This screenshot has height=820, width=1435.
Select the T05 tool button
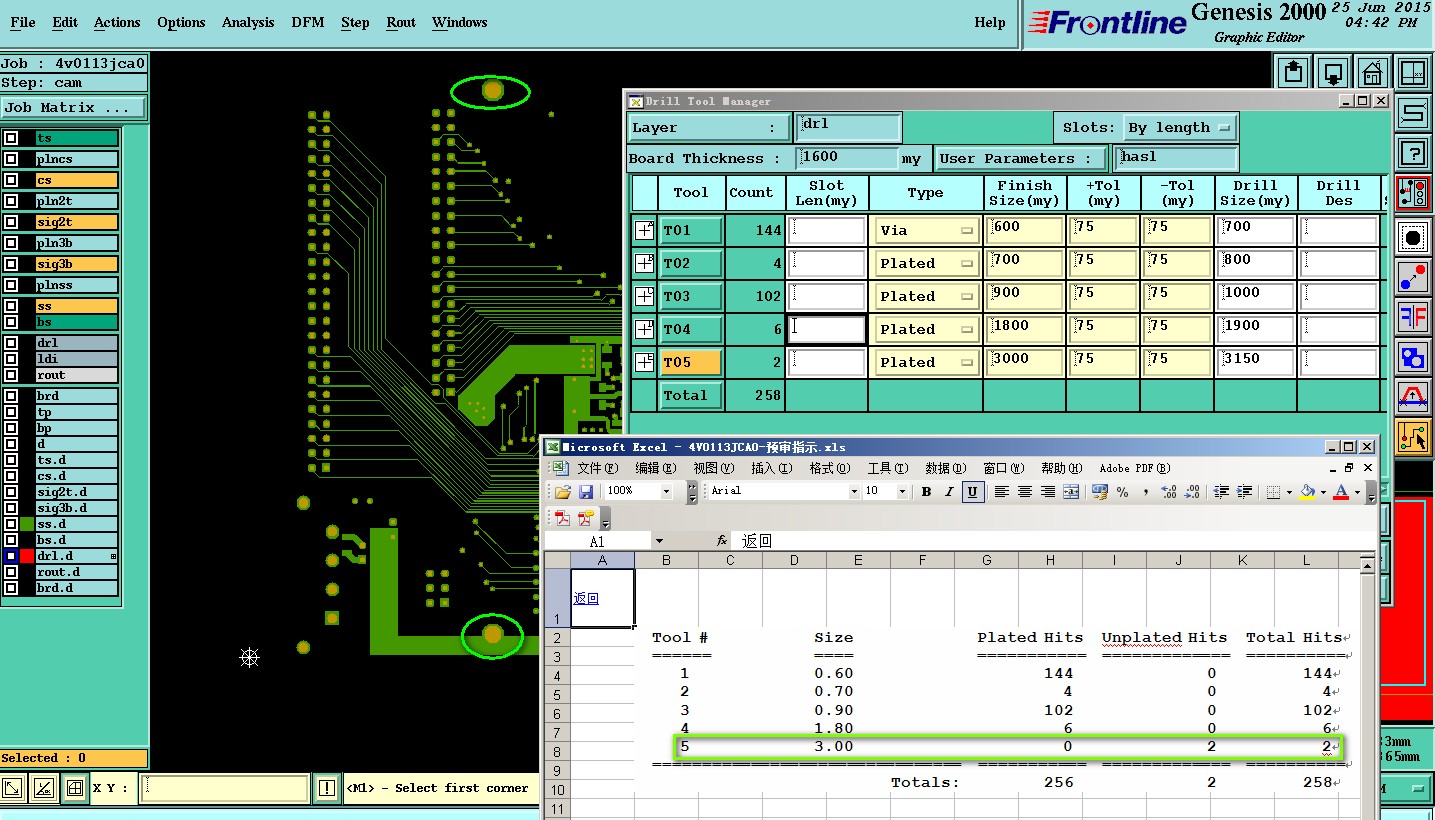(x=691, y=362)
